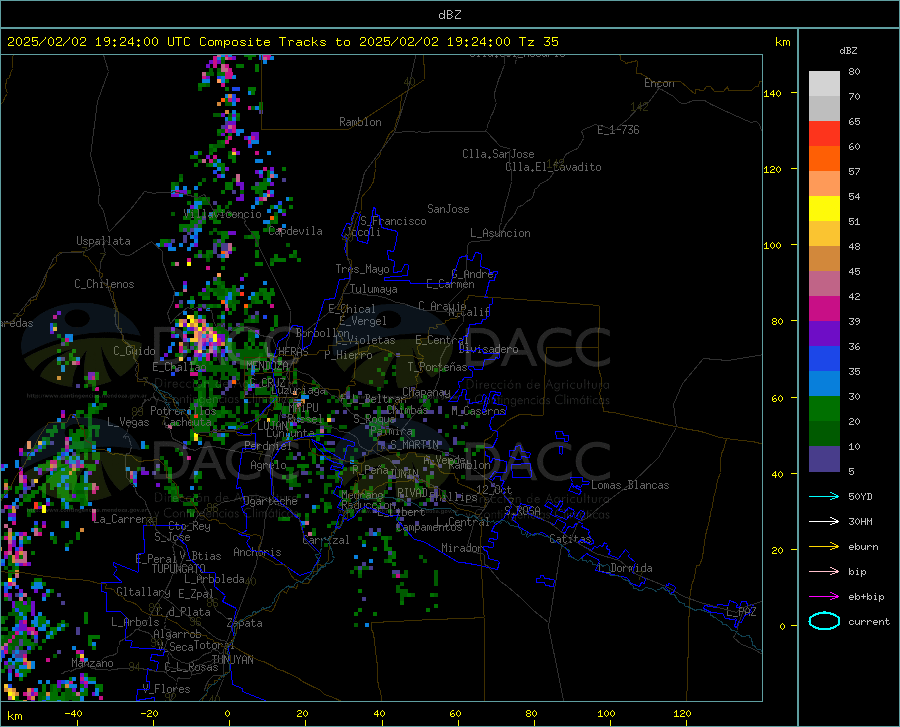
Task: Click the Catitas map label
Action: click(570, 539)
